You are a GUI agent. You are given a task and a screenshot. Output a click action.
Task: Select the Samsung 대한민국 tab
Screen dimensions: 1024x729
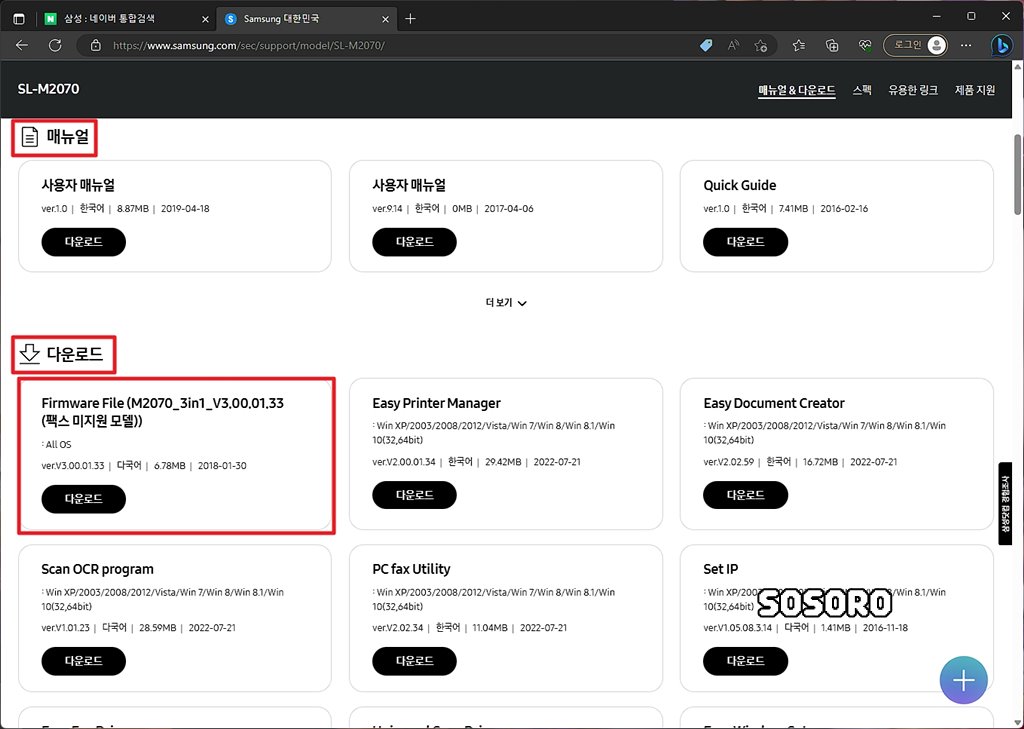point(306,19)
